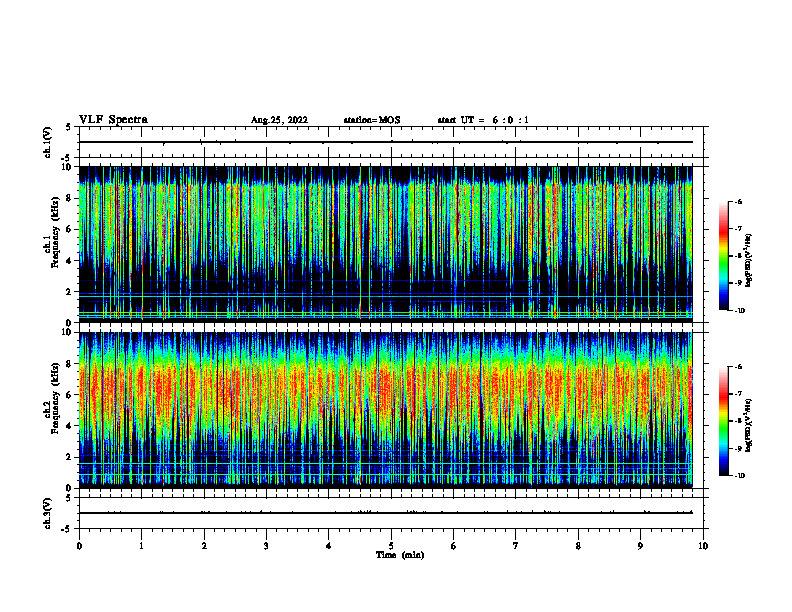Select the ch.1 colorbar log(PSD) label
This screenshot has width=792, height=612.
point(748,260)
